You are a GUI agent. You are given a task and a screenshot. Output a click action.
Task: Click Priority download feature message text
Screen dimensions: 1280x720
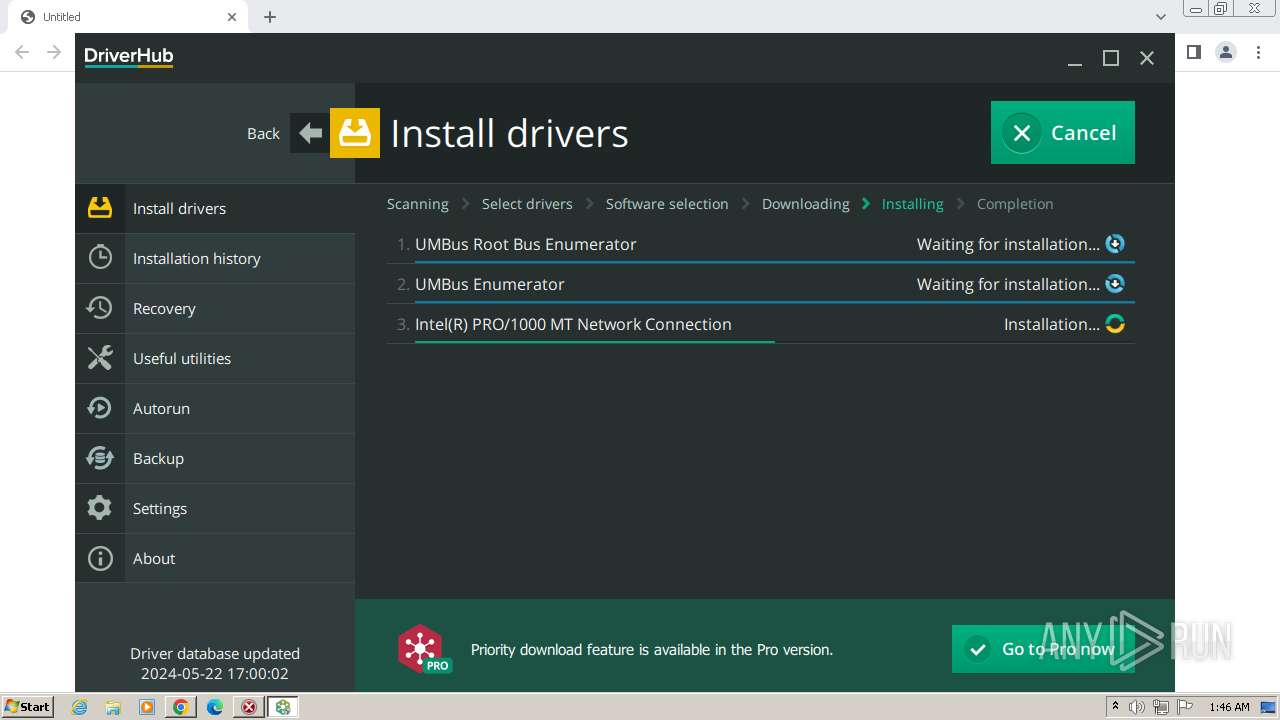652,650
